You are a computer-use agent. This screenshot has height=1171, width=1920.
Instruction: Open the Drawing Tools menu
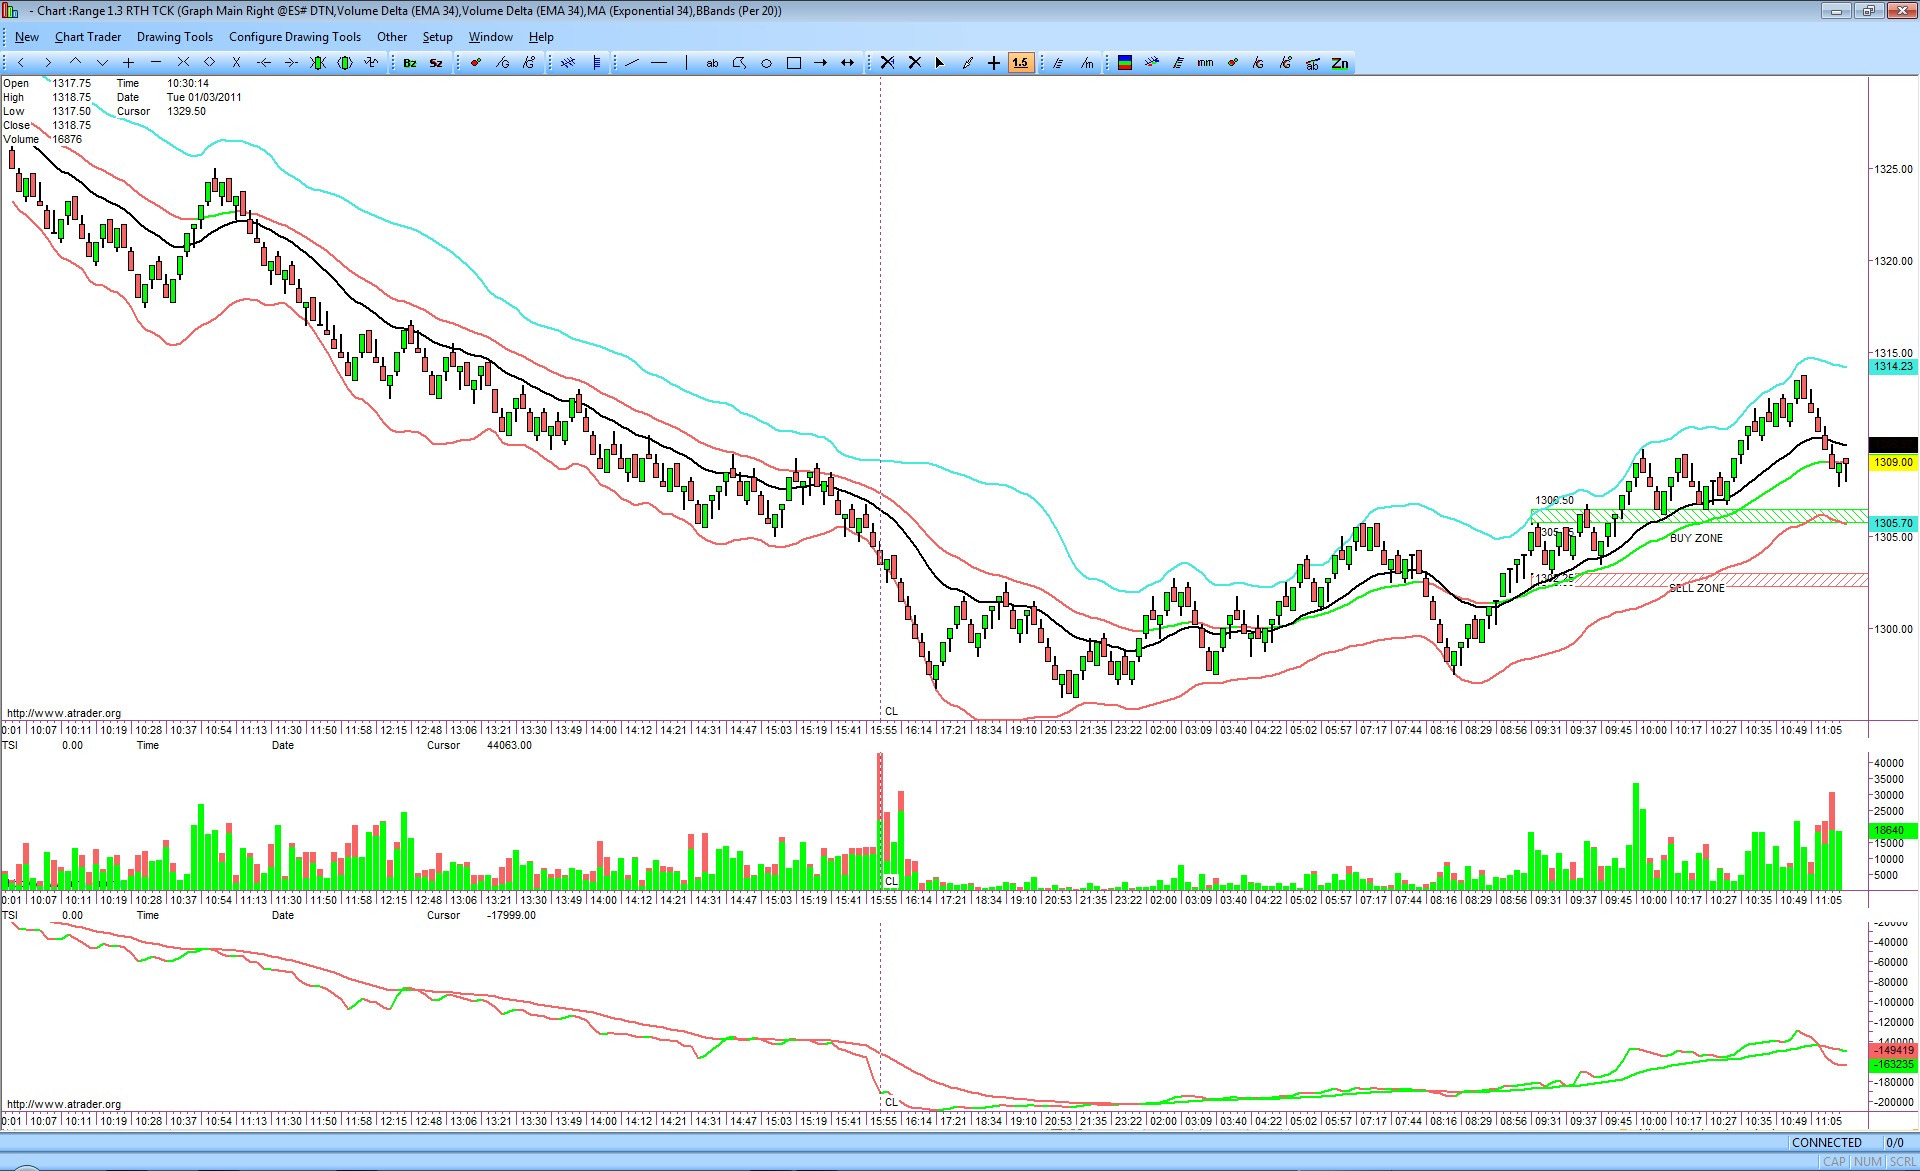pos(175,37)
